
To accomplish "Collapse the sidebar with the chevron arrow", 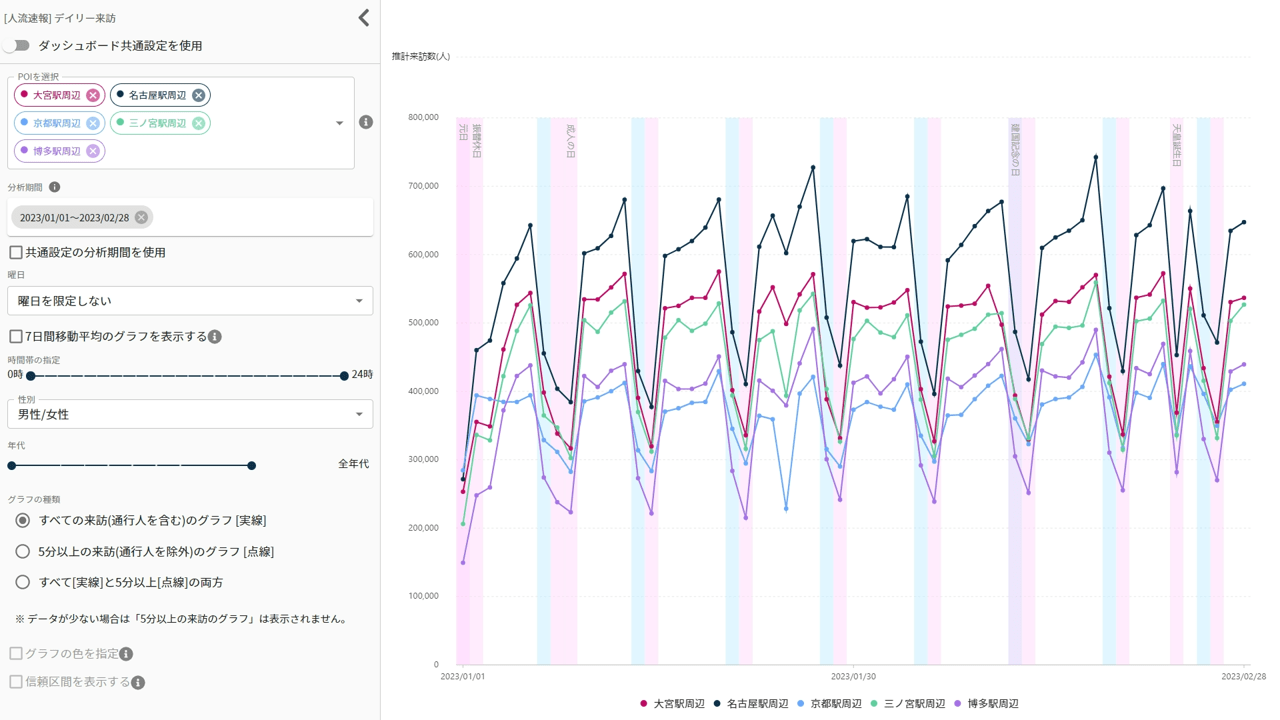I will pos(364,17).
